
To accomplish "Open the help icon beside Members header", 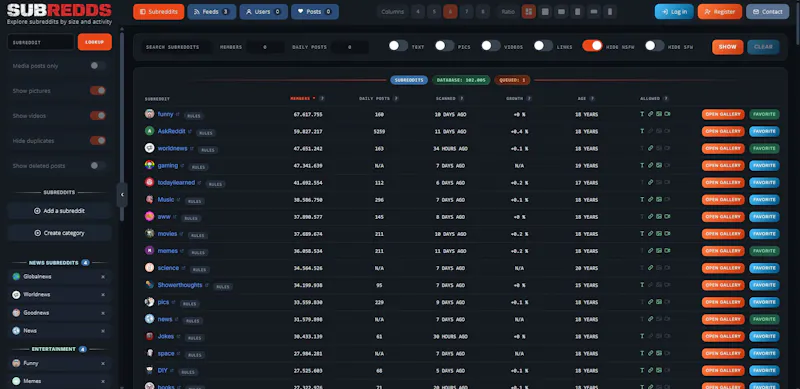I will (x=322, y=99).
